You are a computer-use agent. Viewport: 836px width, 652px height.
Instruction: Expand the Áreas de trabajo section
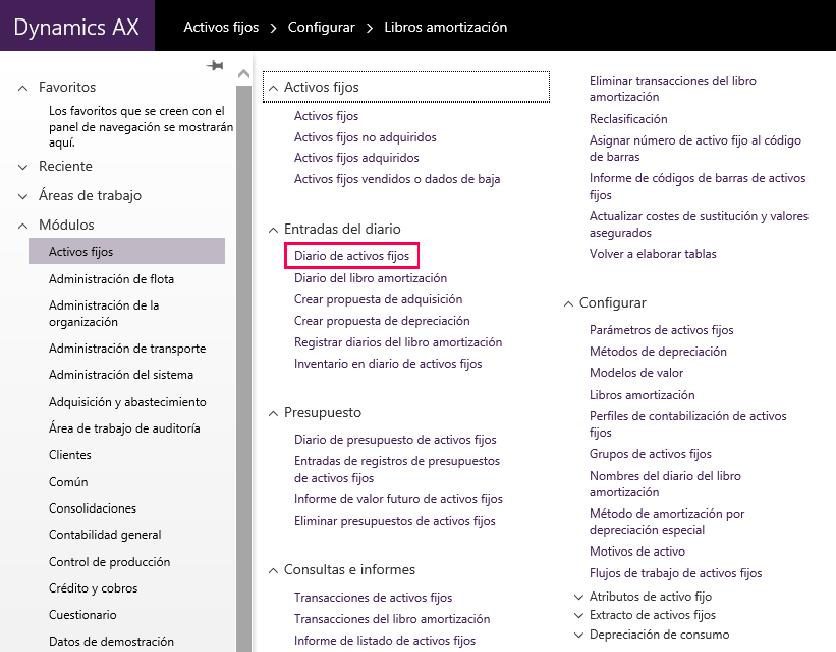[x=22, y=196]
